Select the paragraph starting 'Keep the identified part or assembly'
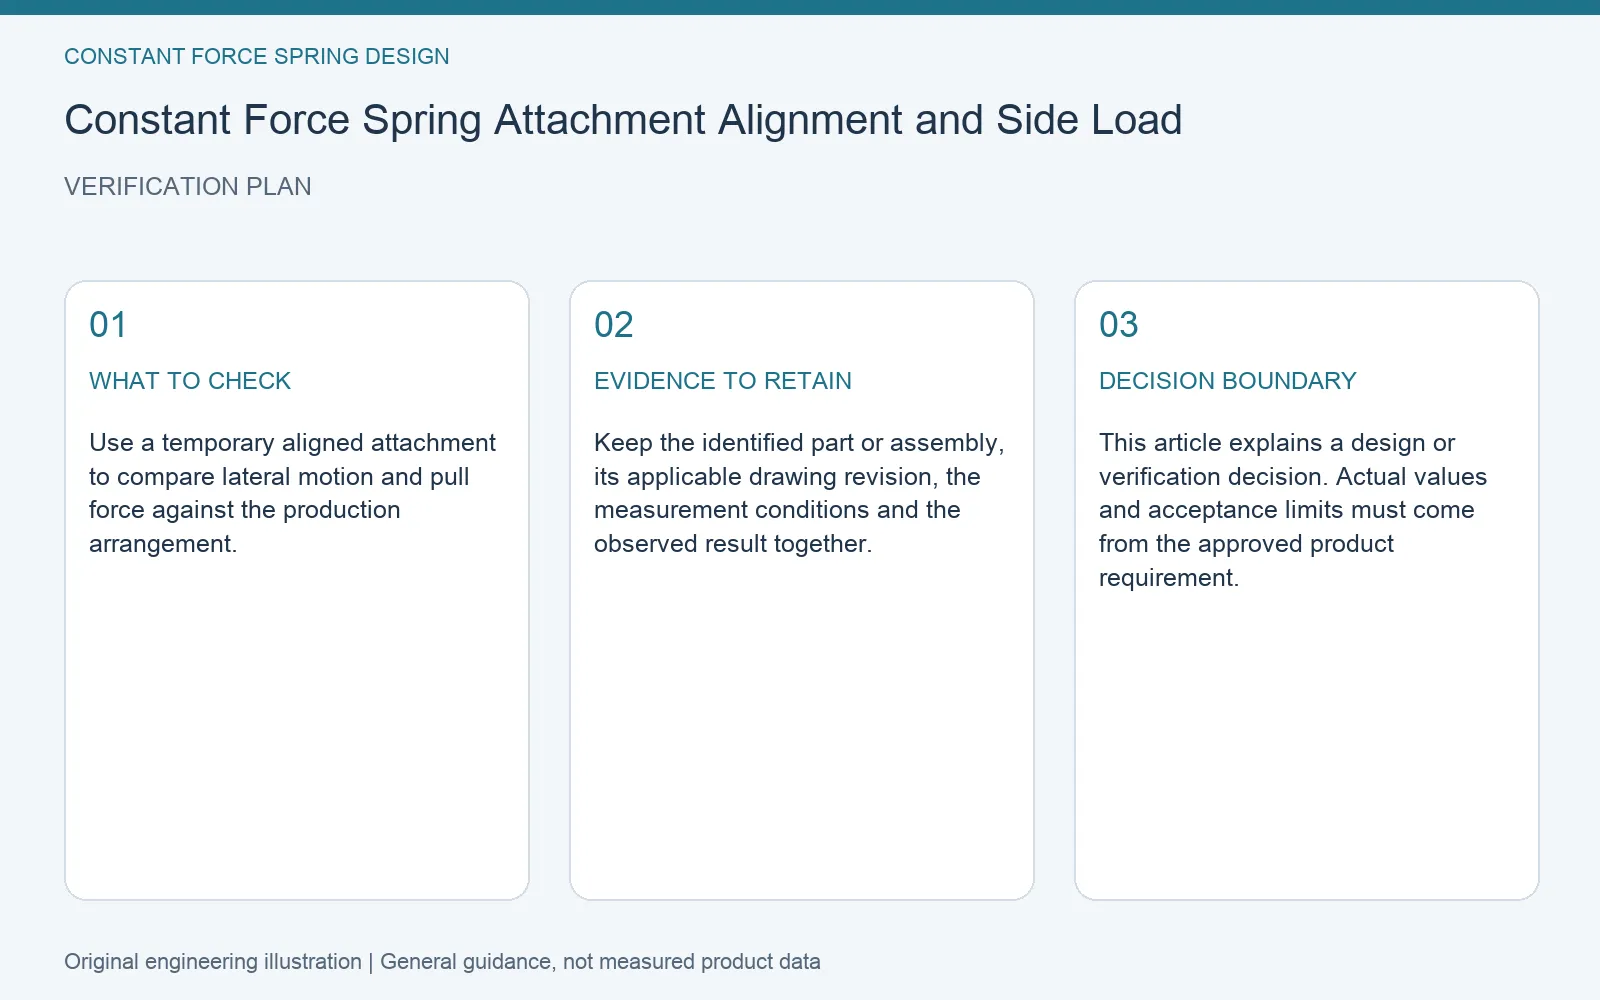 799,493
